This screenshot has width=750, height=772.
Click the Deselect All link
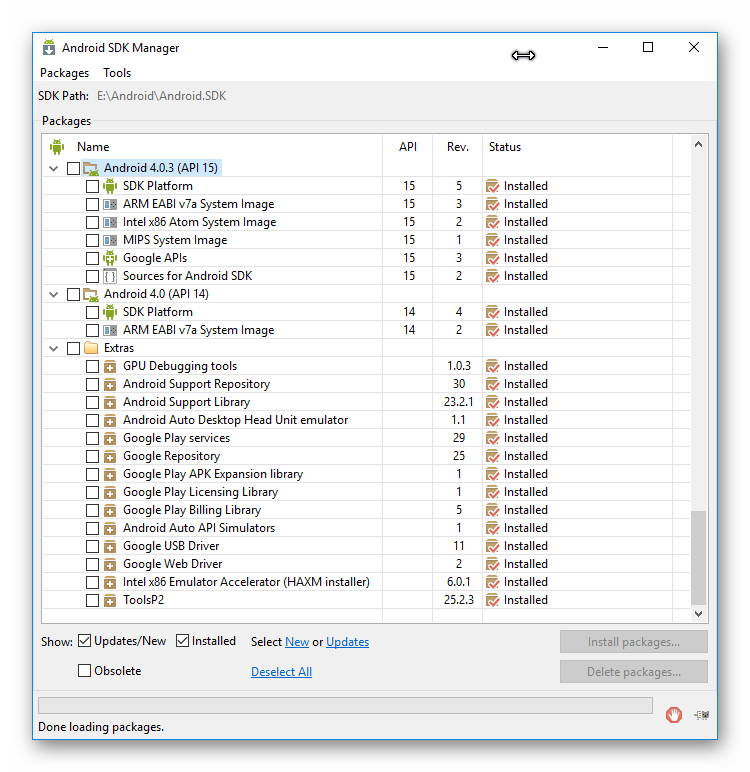pos(281,672)
